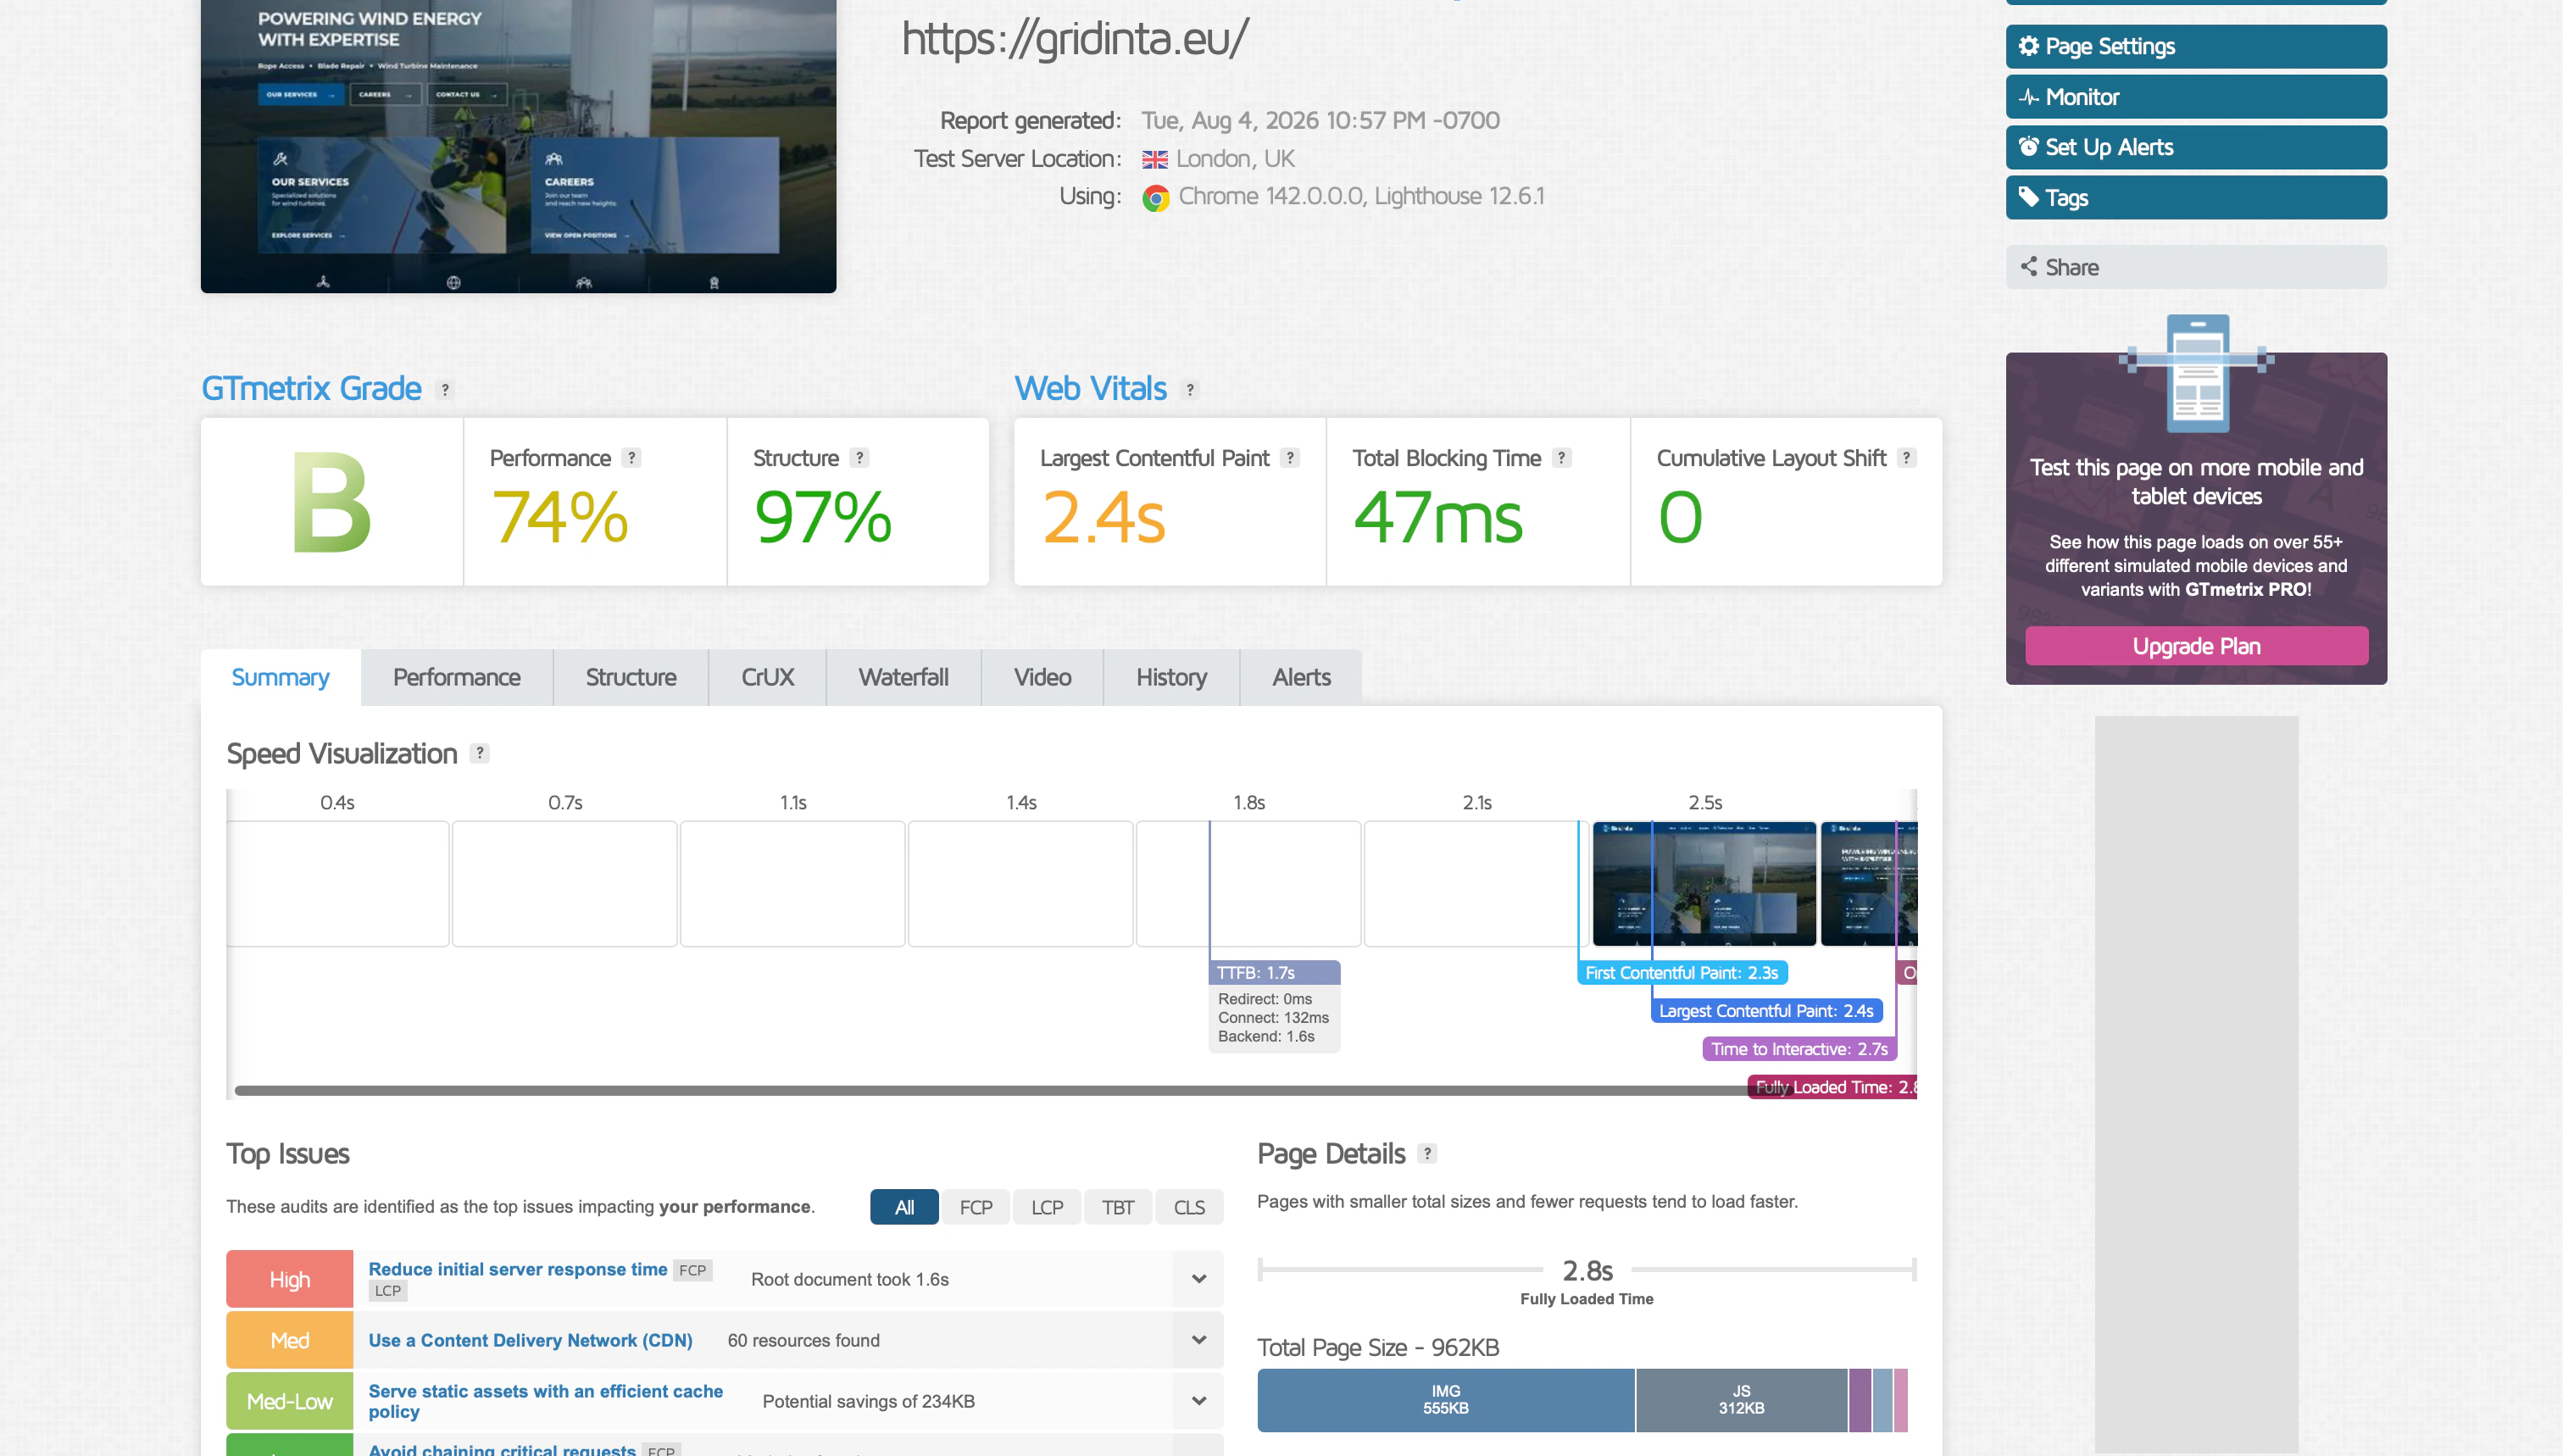Click the First Contentful Paint 2.3s marker

pyautogui.click(x=1682, y=973)
